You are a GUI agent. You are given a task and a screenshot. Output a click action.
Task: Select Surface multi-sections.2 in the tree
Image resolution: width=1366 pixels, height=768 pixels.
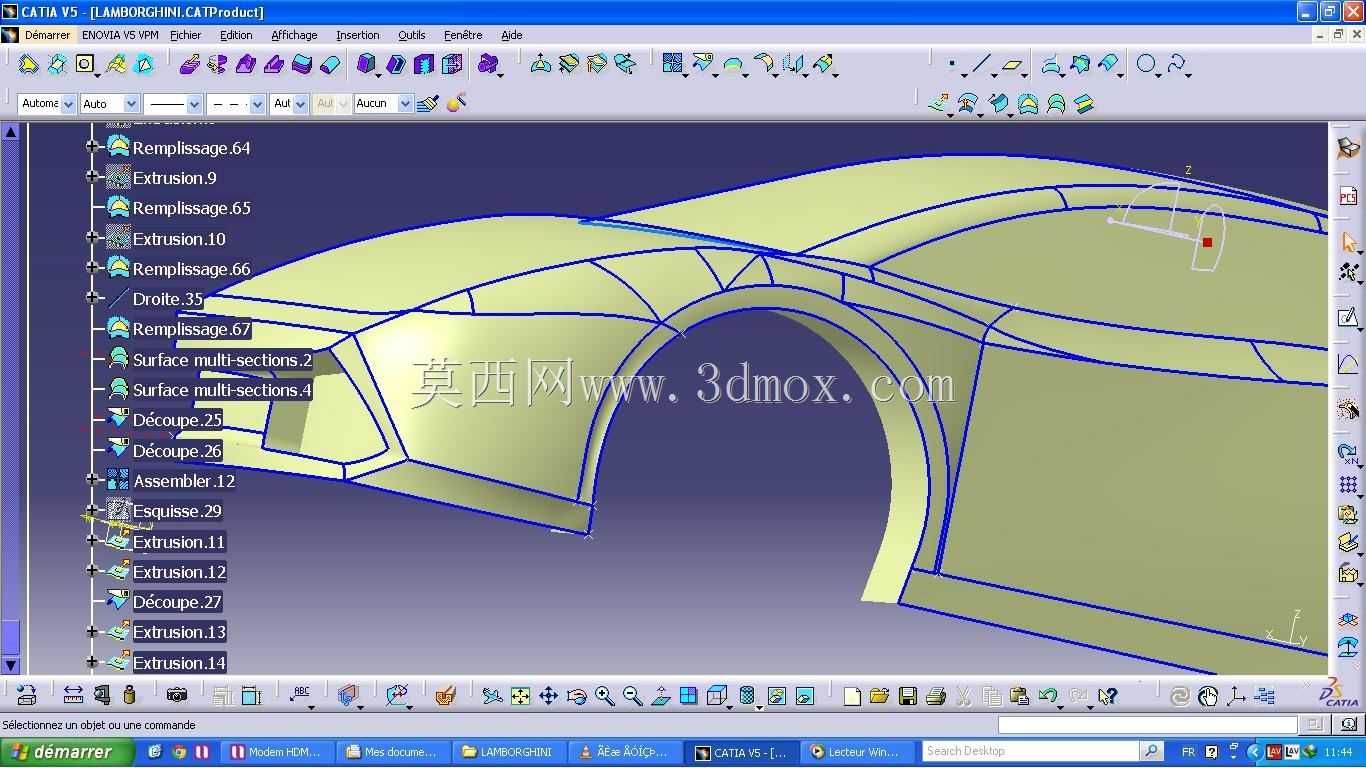[222, 360]
